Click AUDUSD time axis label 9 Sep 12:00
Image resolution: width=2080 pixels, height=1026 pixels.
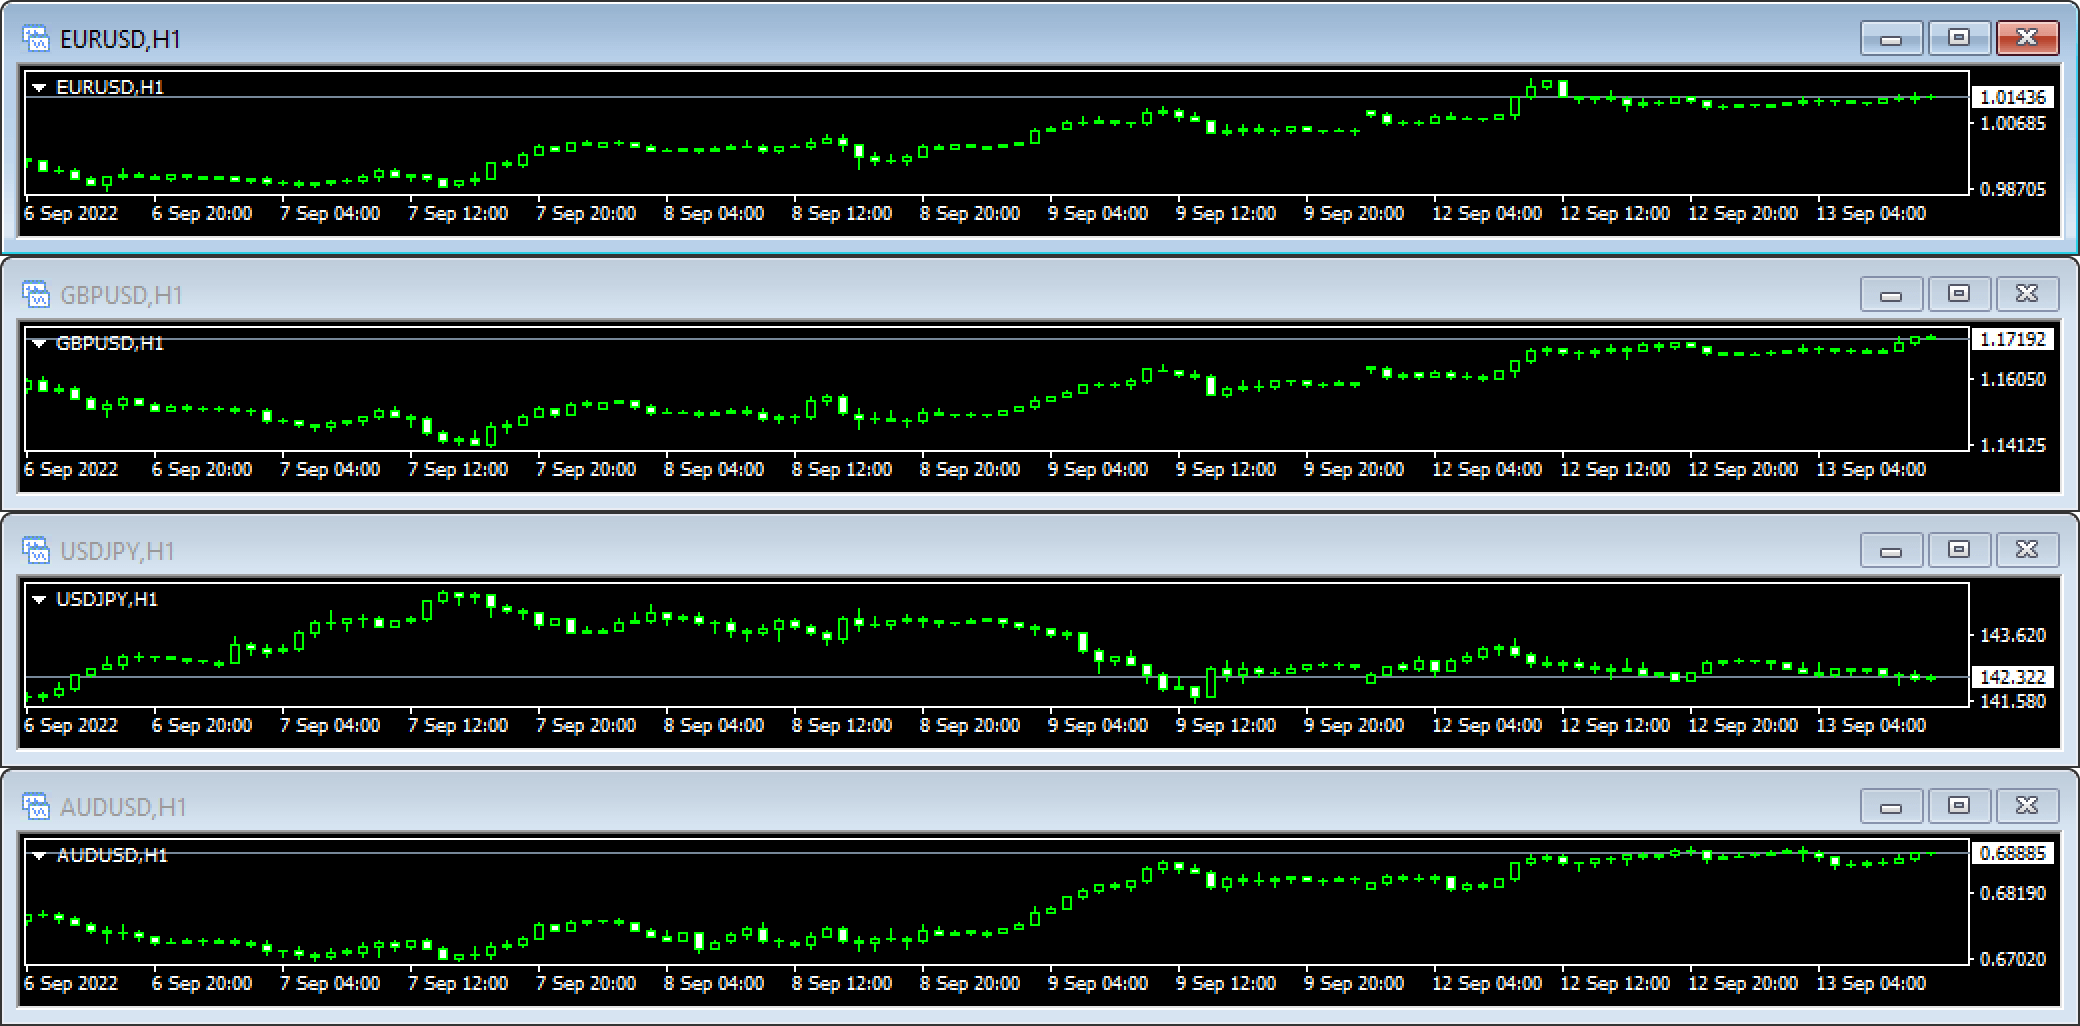tap(1226, 984)
